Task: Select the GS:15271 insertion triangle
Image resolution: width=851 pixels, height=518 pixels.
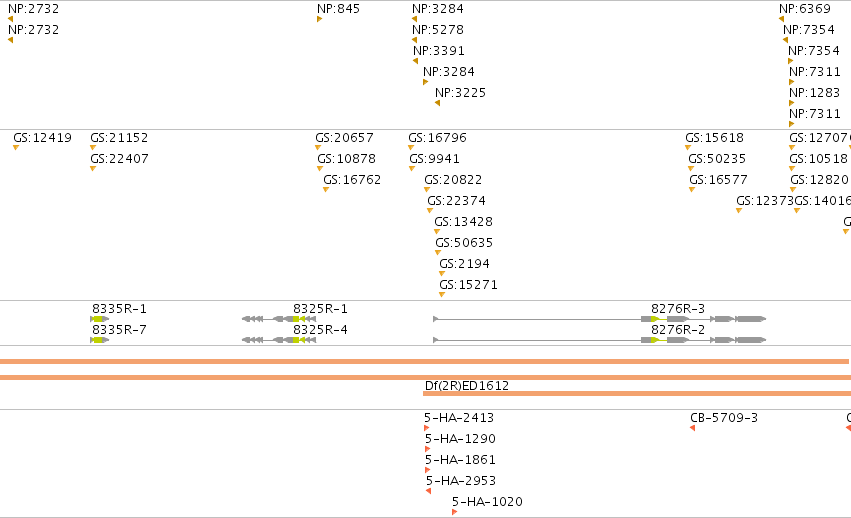Action: (x=442, y=295)
